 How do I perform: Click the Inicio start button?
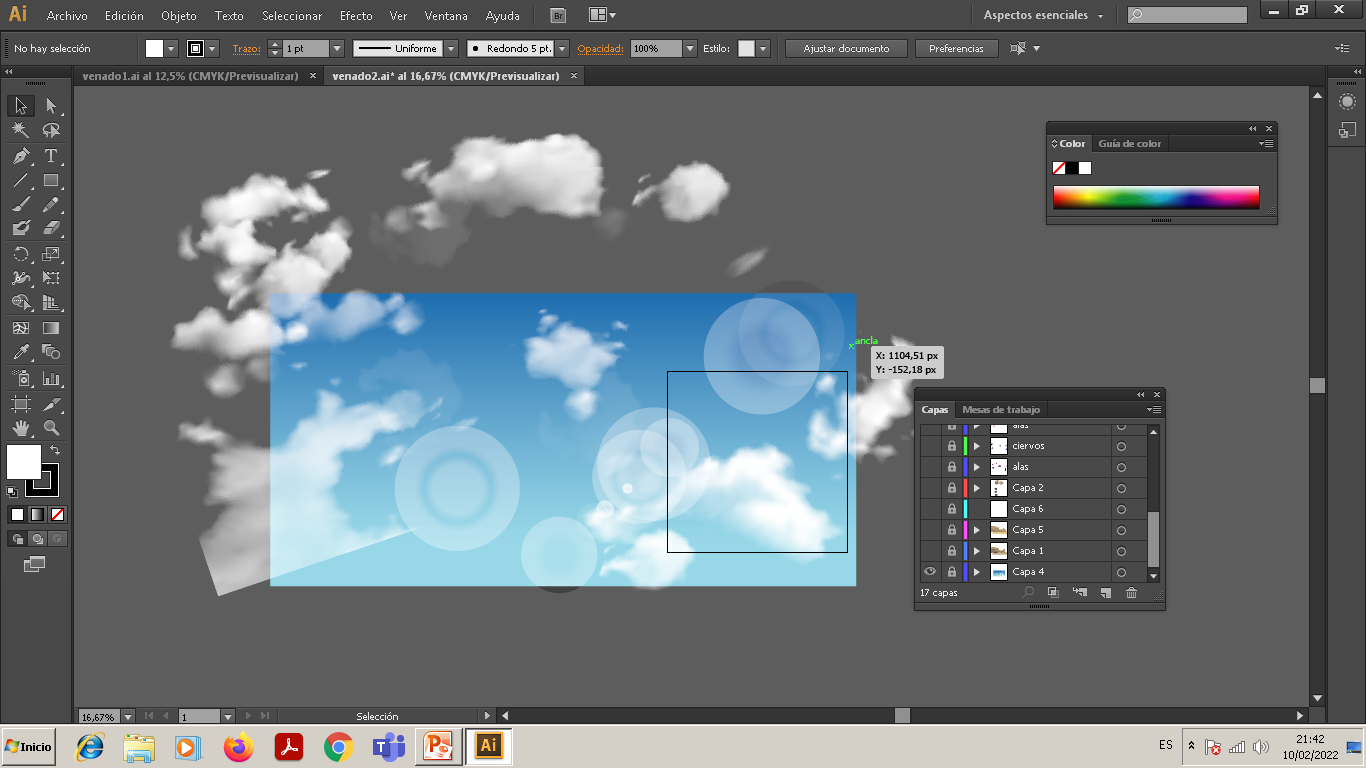pos(28,746)
